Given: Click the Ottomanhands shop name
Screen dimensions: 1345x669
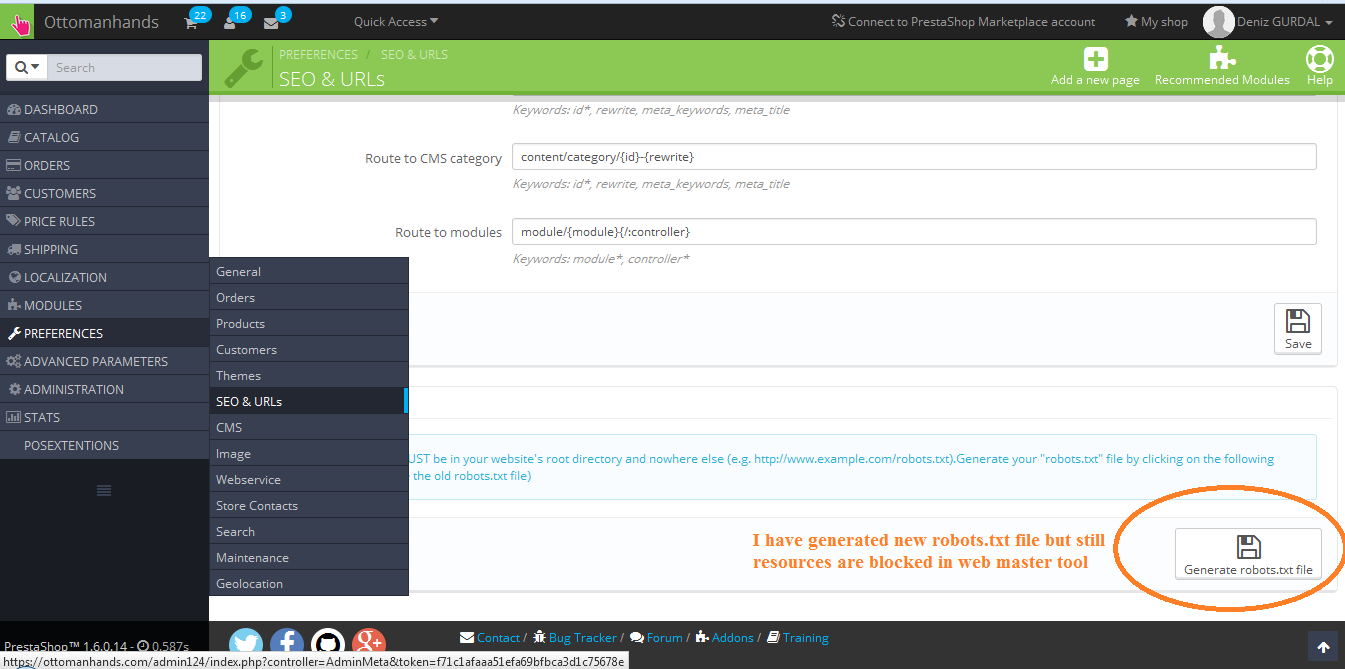Looking at the screenshot, I should click(101, 21).
